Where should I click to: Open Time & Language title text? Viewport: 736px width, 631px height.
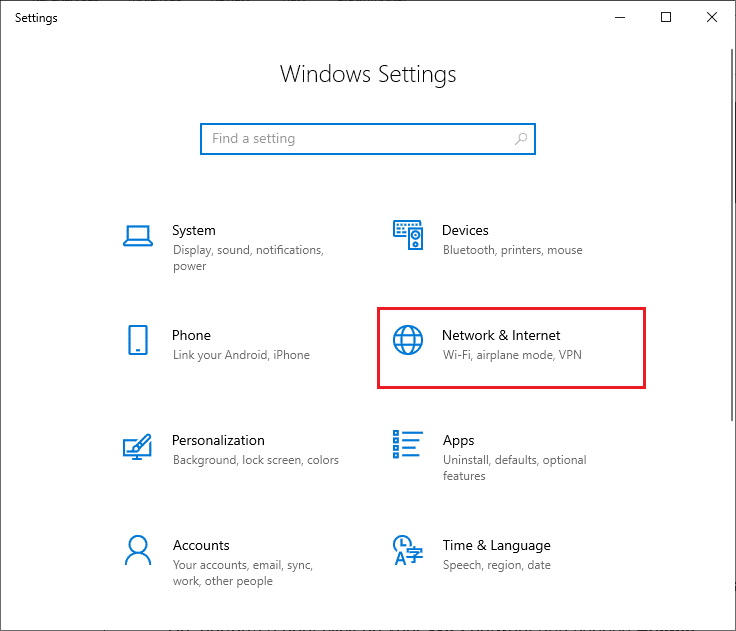(496, 545)
